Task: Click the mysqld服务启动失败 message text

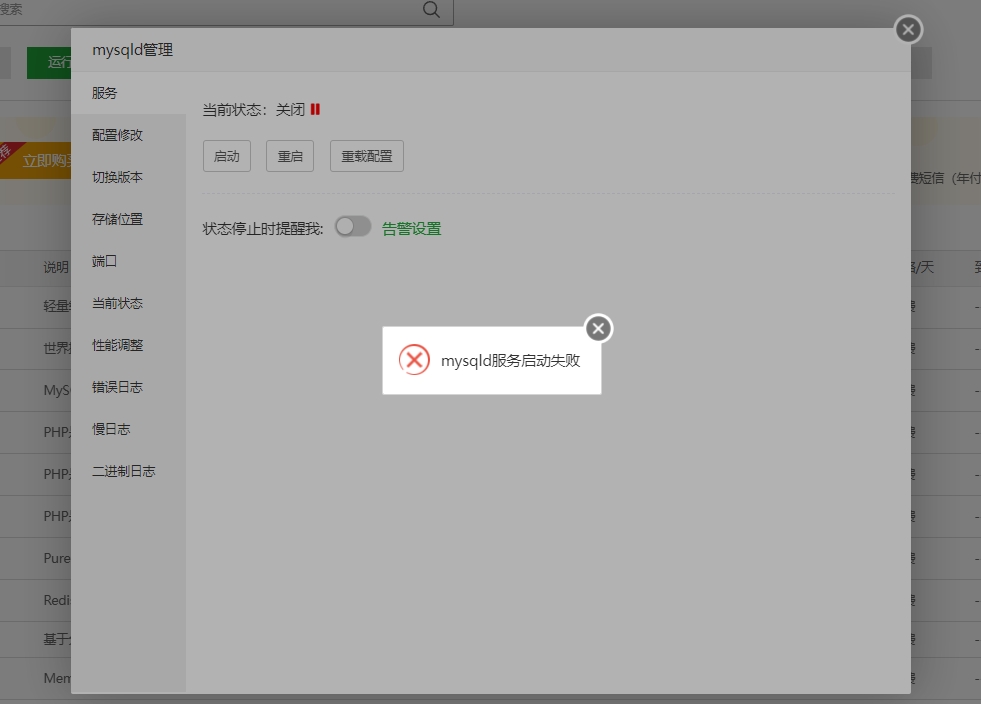Action: (x=511, y=360)
